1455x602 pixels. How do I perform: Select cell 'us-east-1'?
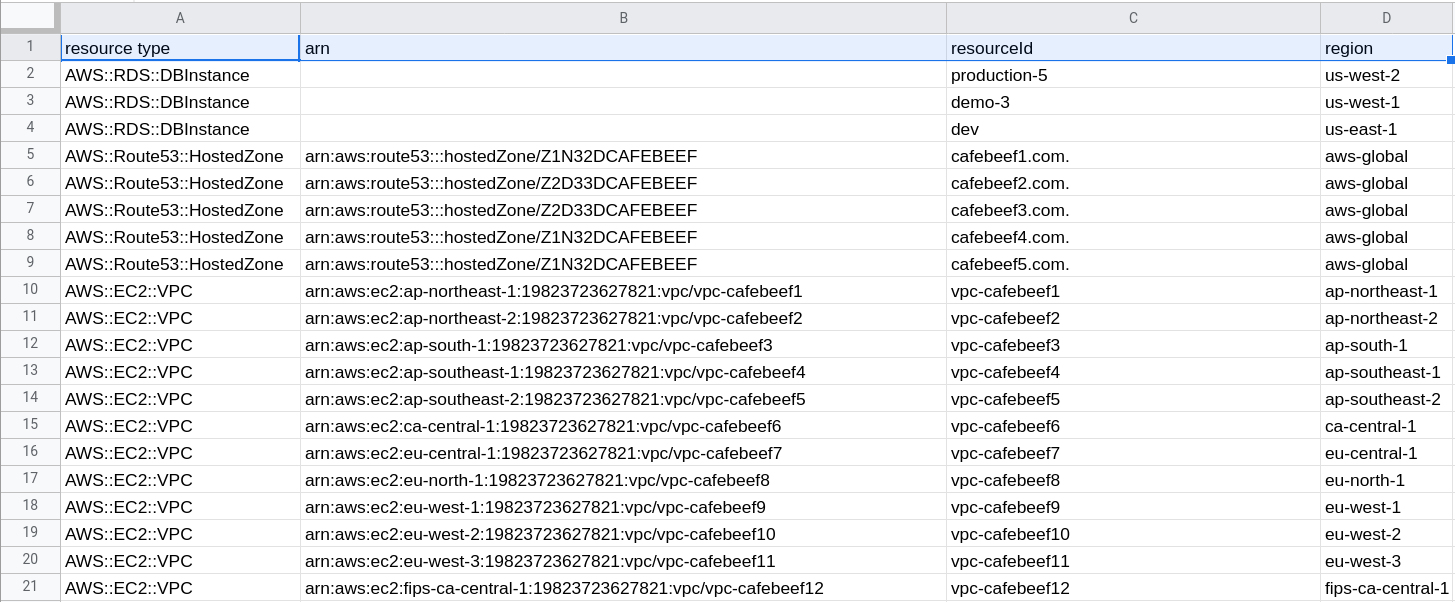(x=1387, y=128)
